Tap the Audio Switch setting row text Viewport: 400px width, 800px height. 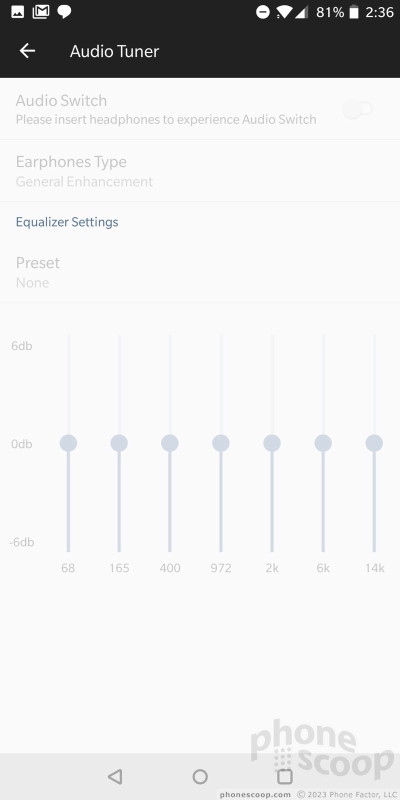click(x=166, y=109)
